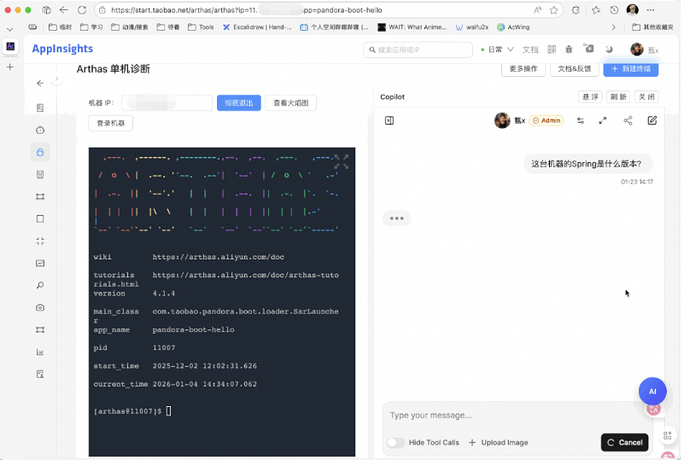Open the 日常 environment dropdown
The image size is (690, 465).
(x=497, y=50)
